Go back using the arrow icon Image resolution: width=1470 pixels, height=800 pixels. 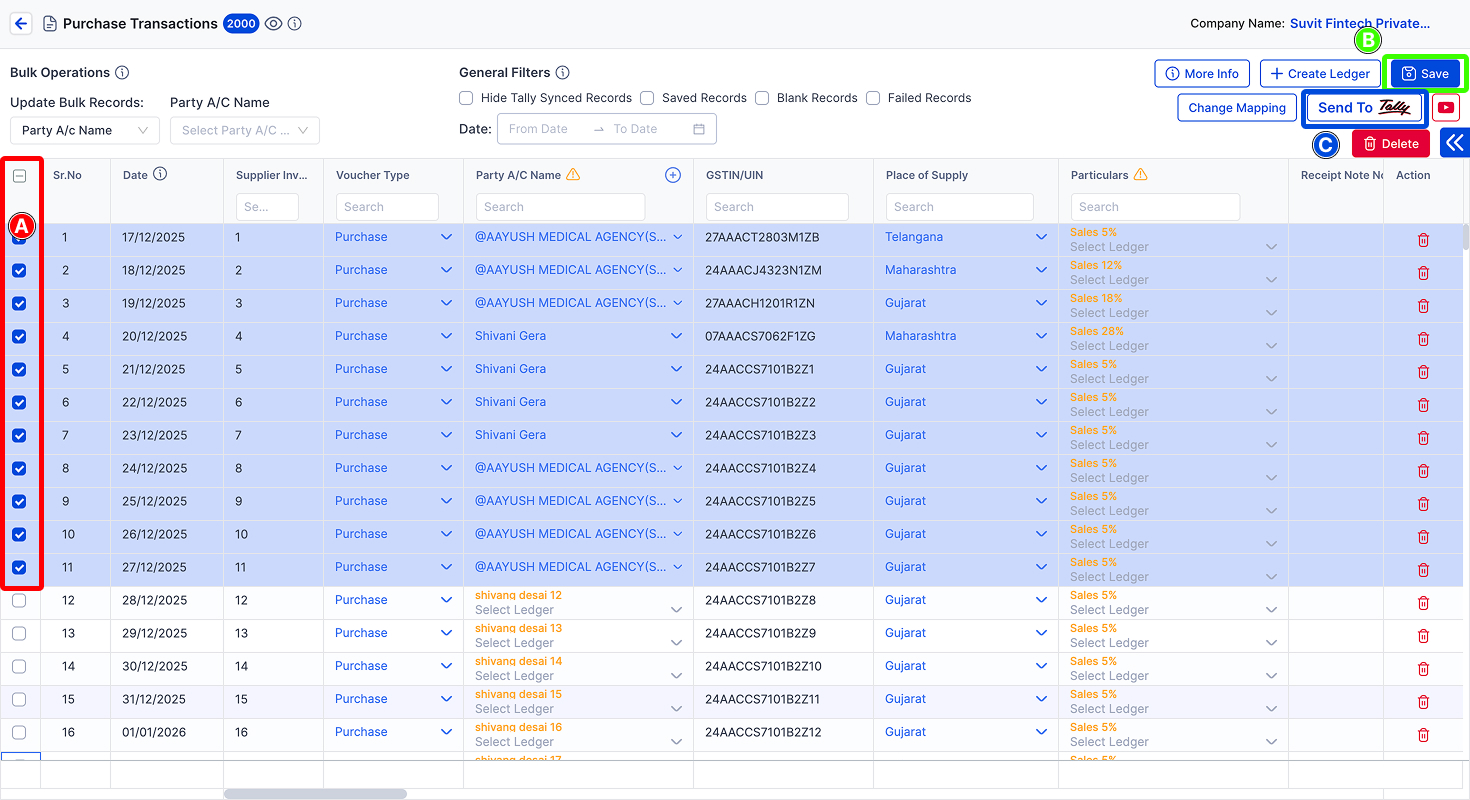[x=21, y=23]
